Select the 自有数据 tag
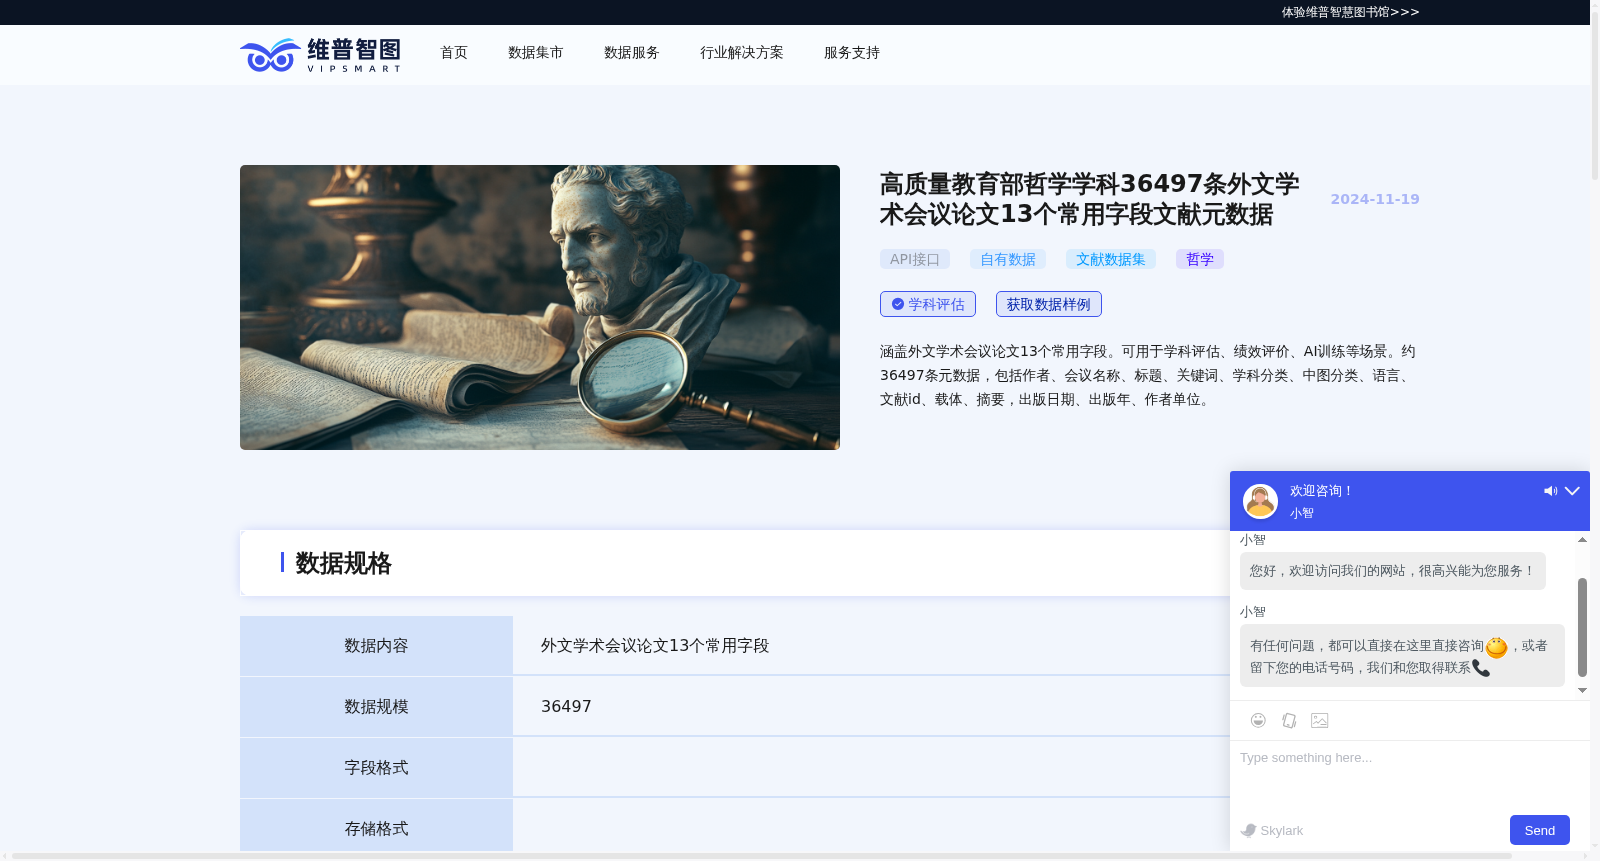 click(x=1008, y=259)
